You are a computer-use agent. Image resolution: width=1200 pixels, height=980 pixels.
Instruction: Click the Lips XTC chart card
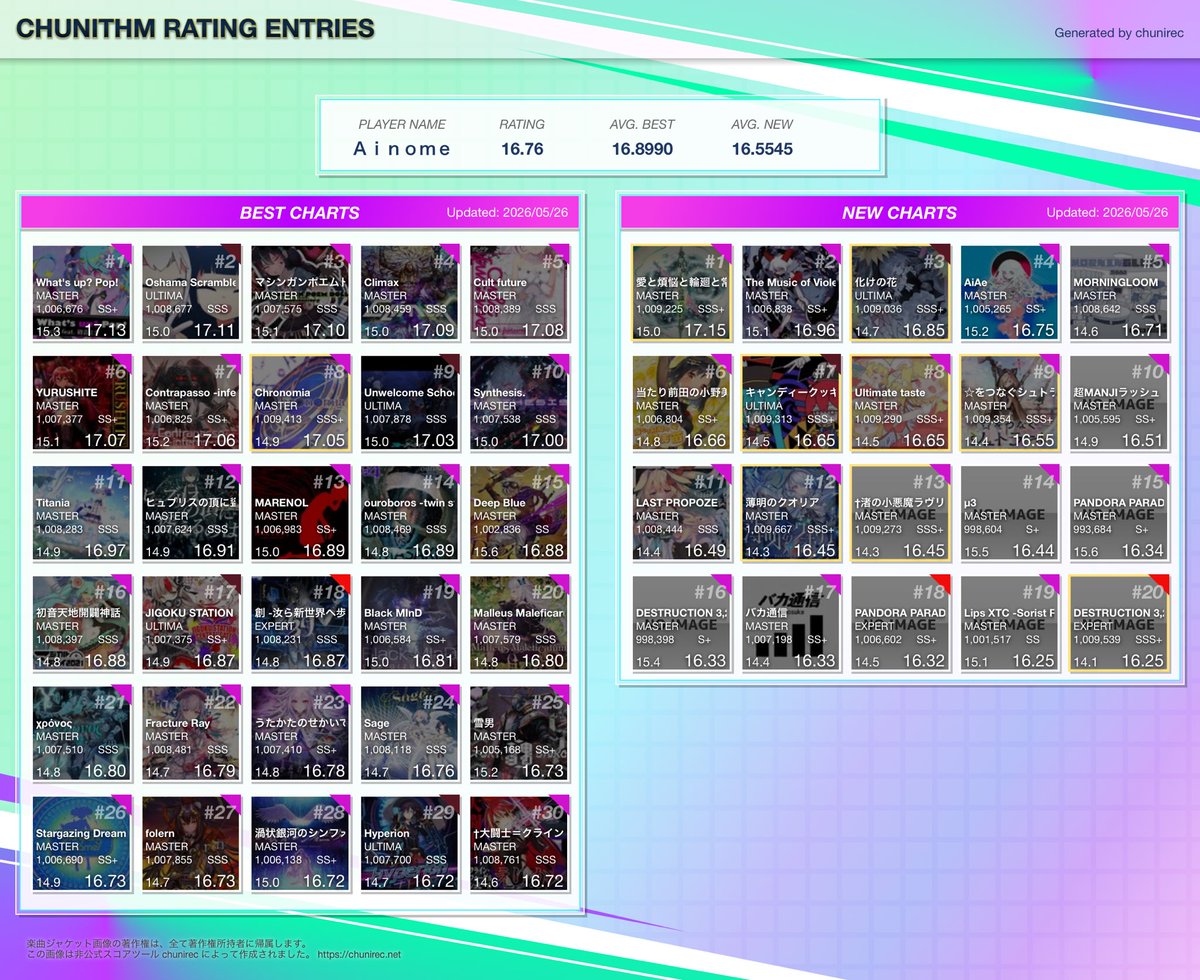coord(1010,623)
